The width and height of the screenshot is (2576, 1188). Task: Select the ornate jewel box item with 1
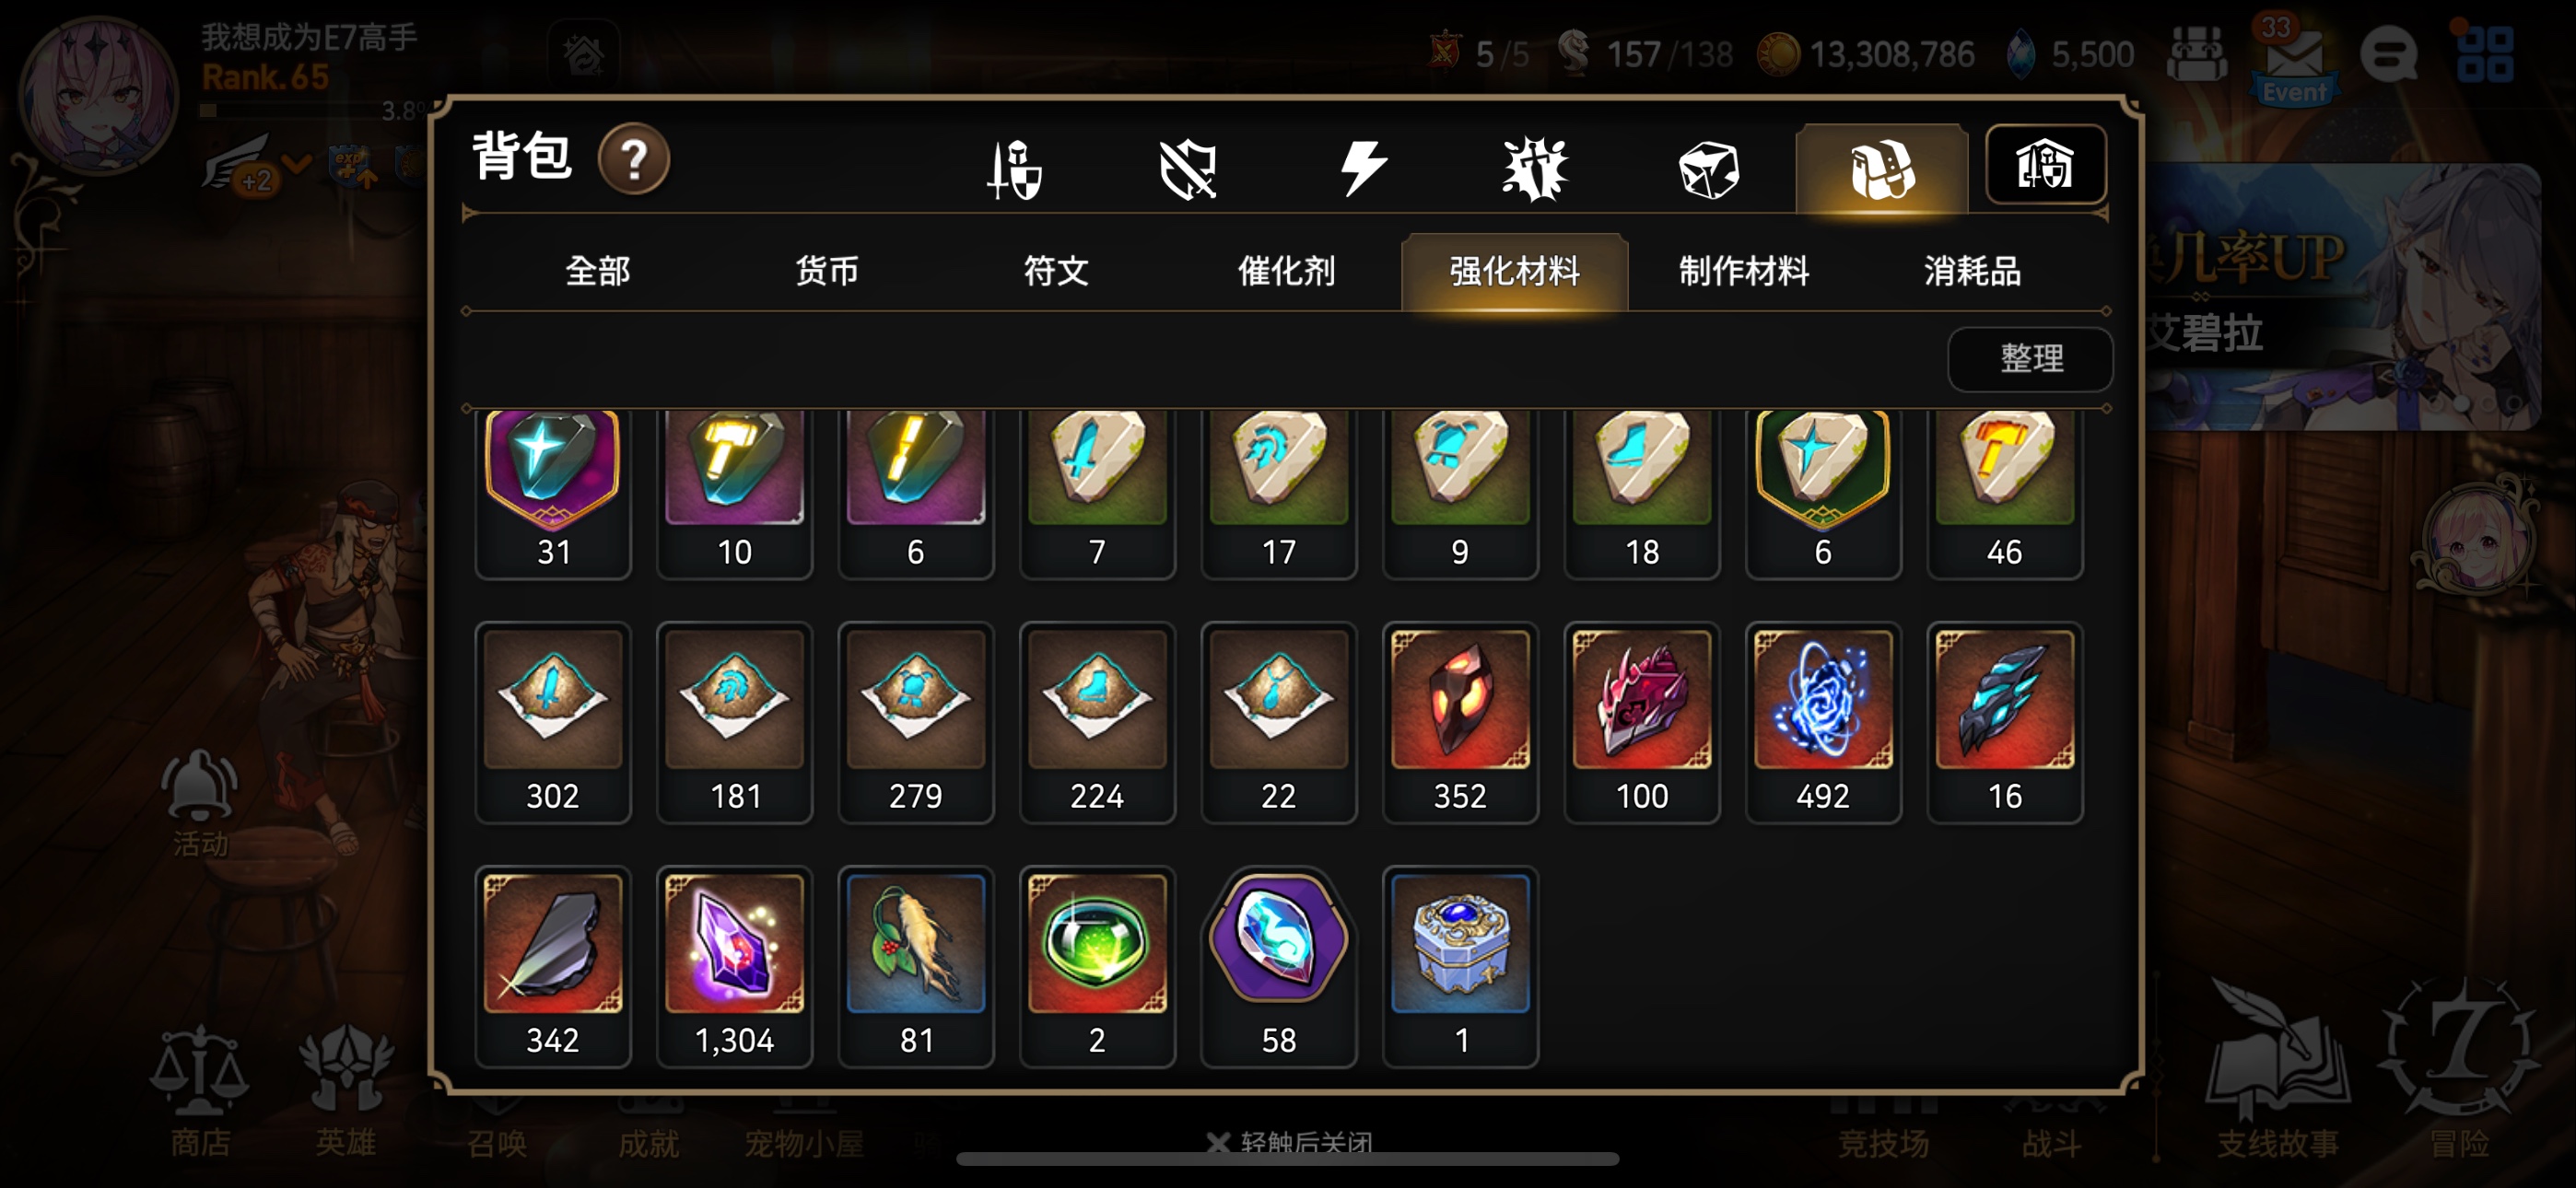pos(1460,966)
